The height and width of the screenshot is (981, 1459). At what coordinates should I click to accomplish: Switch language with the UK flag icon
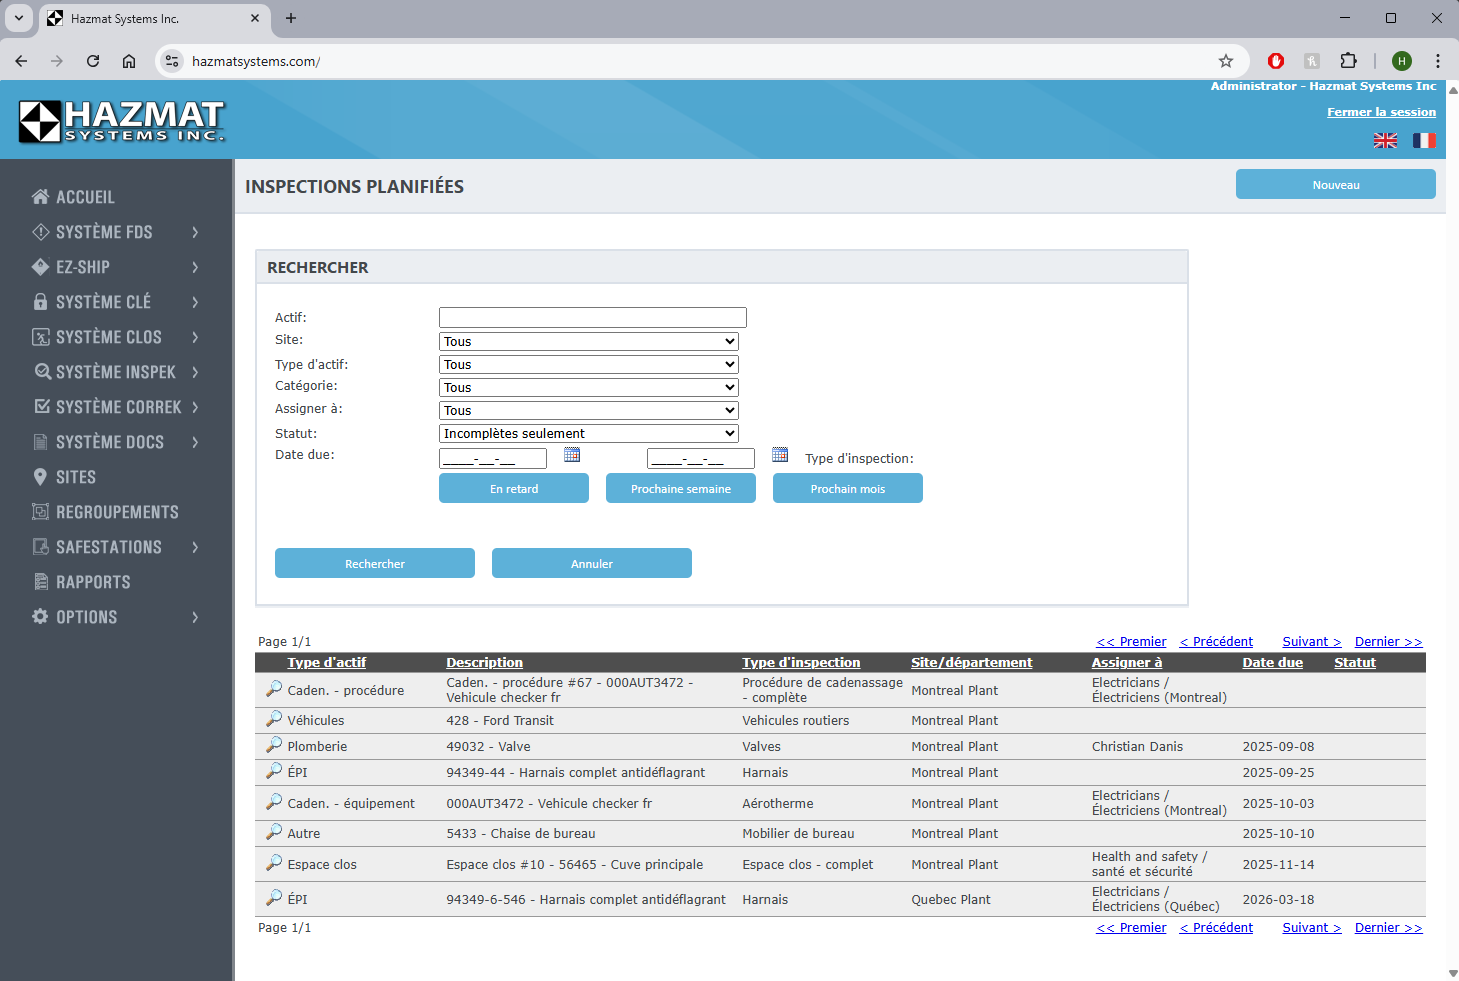(1385, 141)
